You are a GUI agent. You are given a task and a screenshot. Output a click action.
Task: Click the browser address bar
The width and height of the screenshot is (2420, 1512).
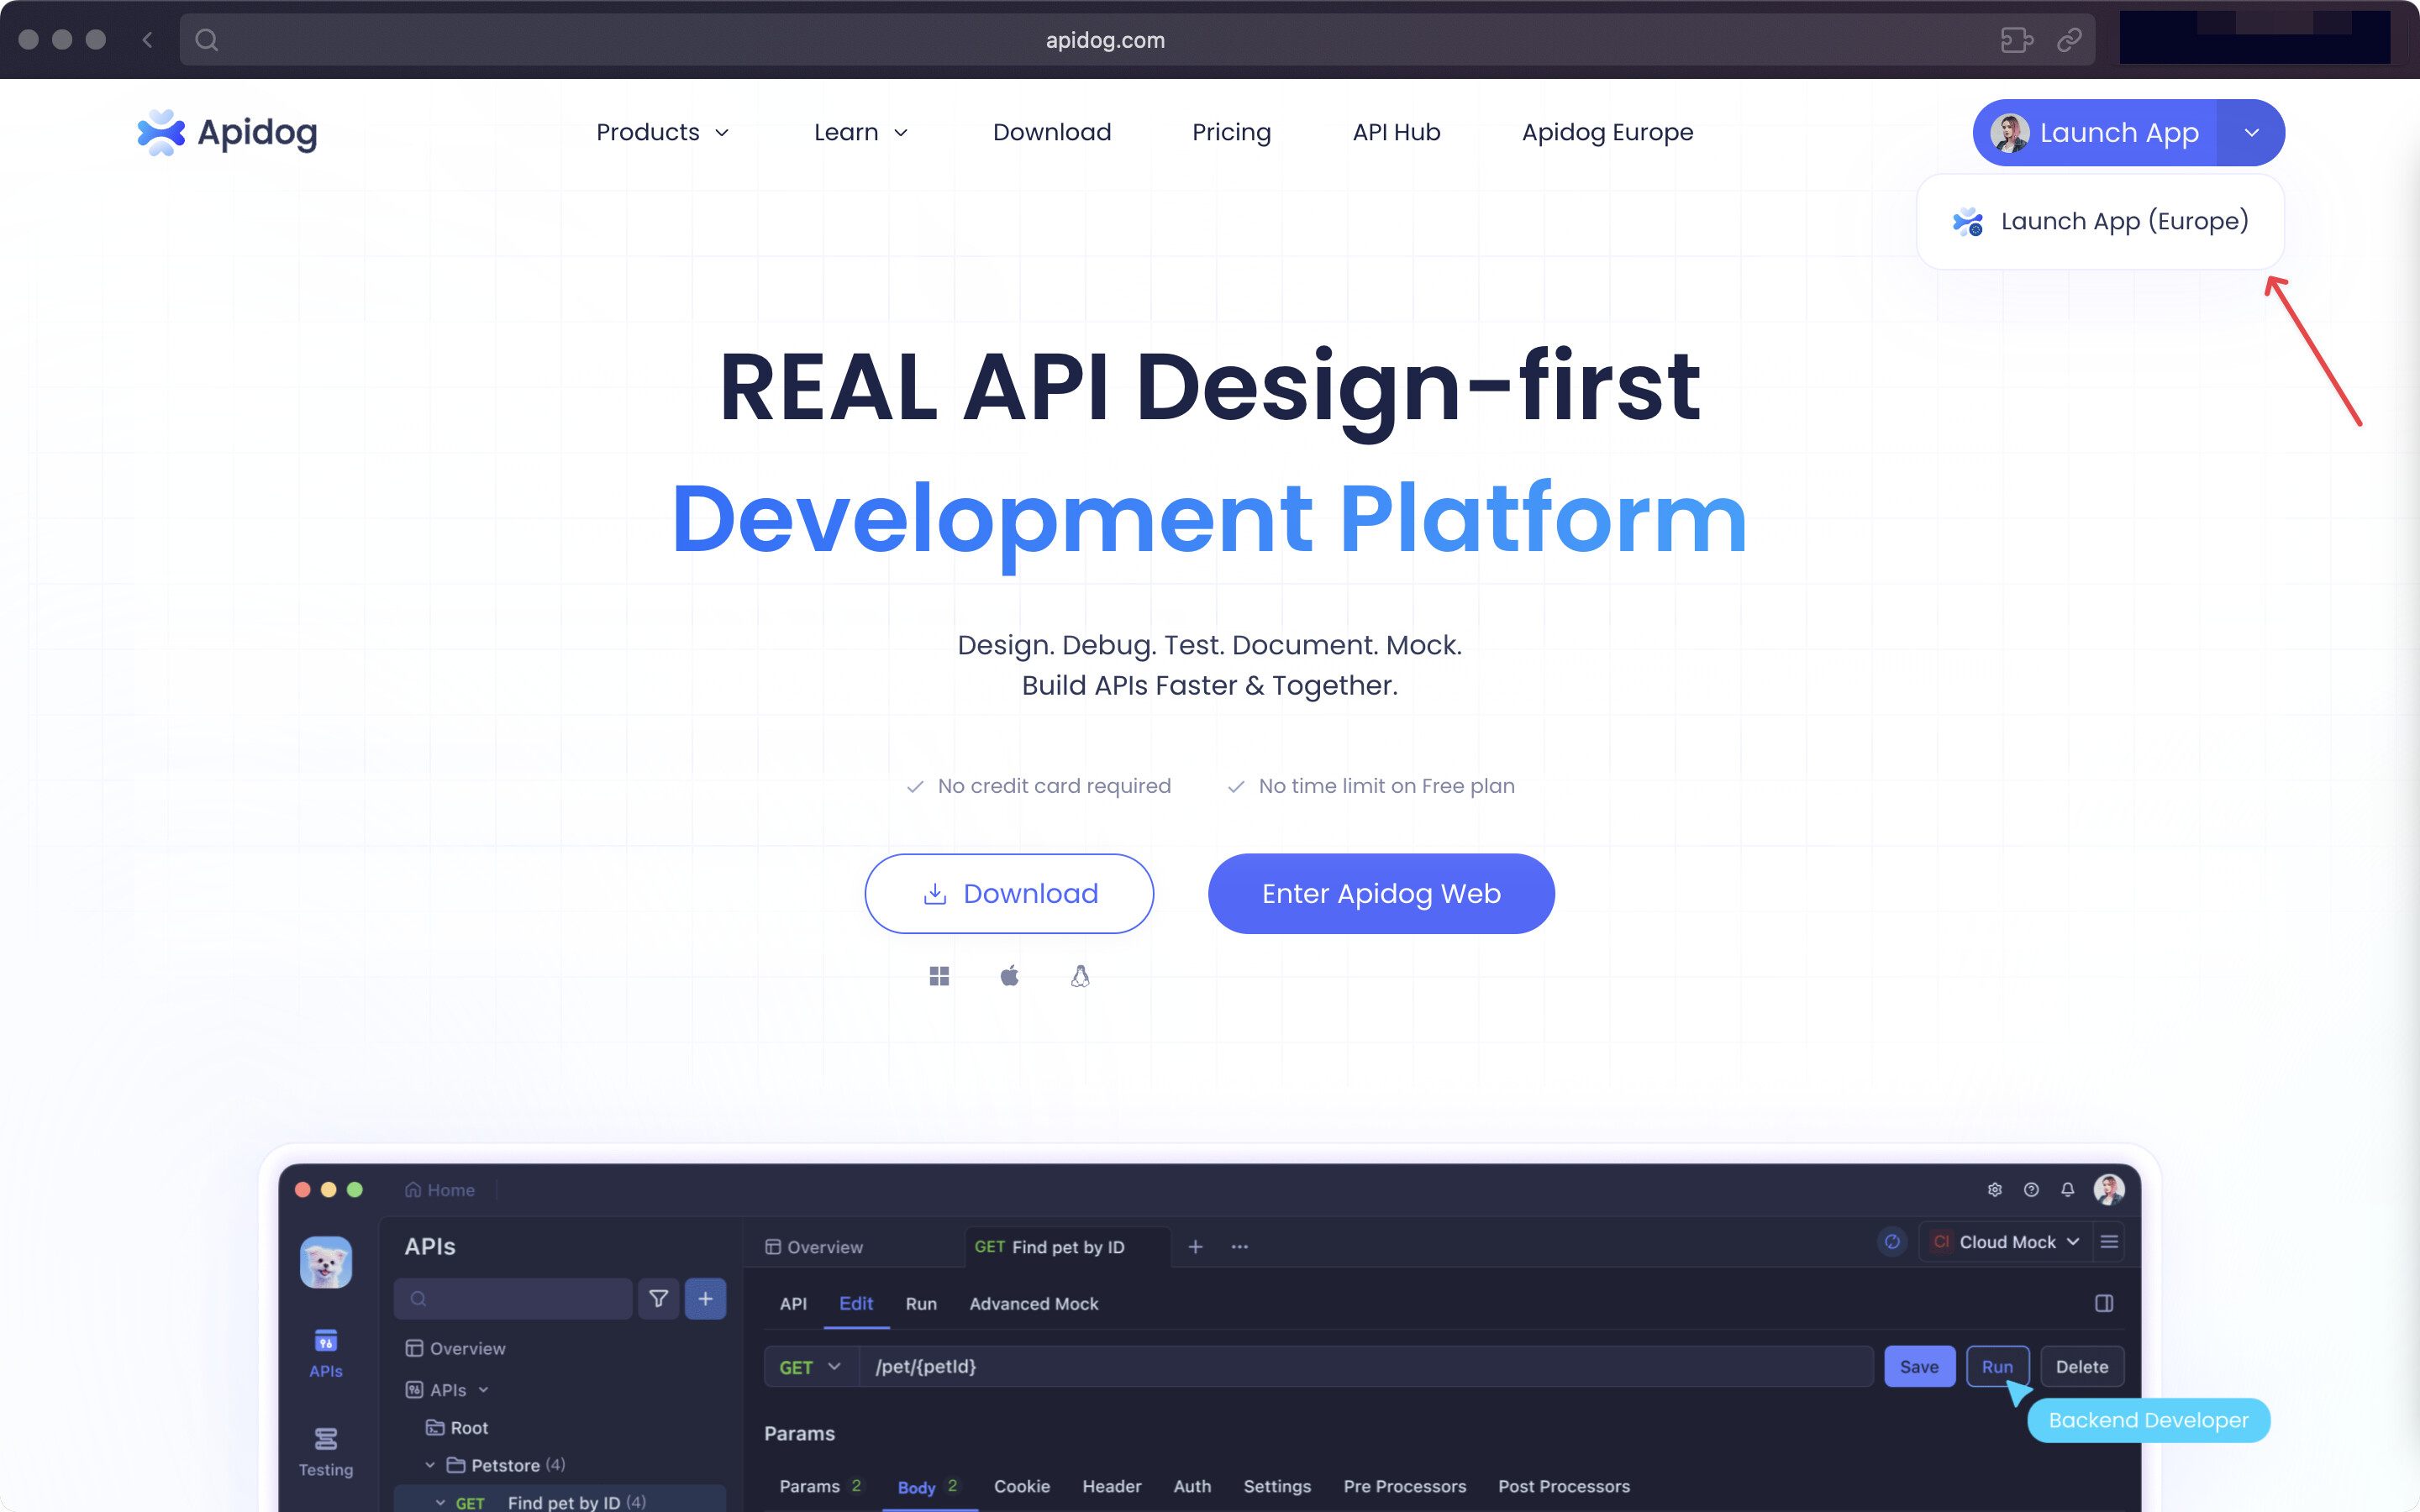click(1104, 40)
